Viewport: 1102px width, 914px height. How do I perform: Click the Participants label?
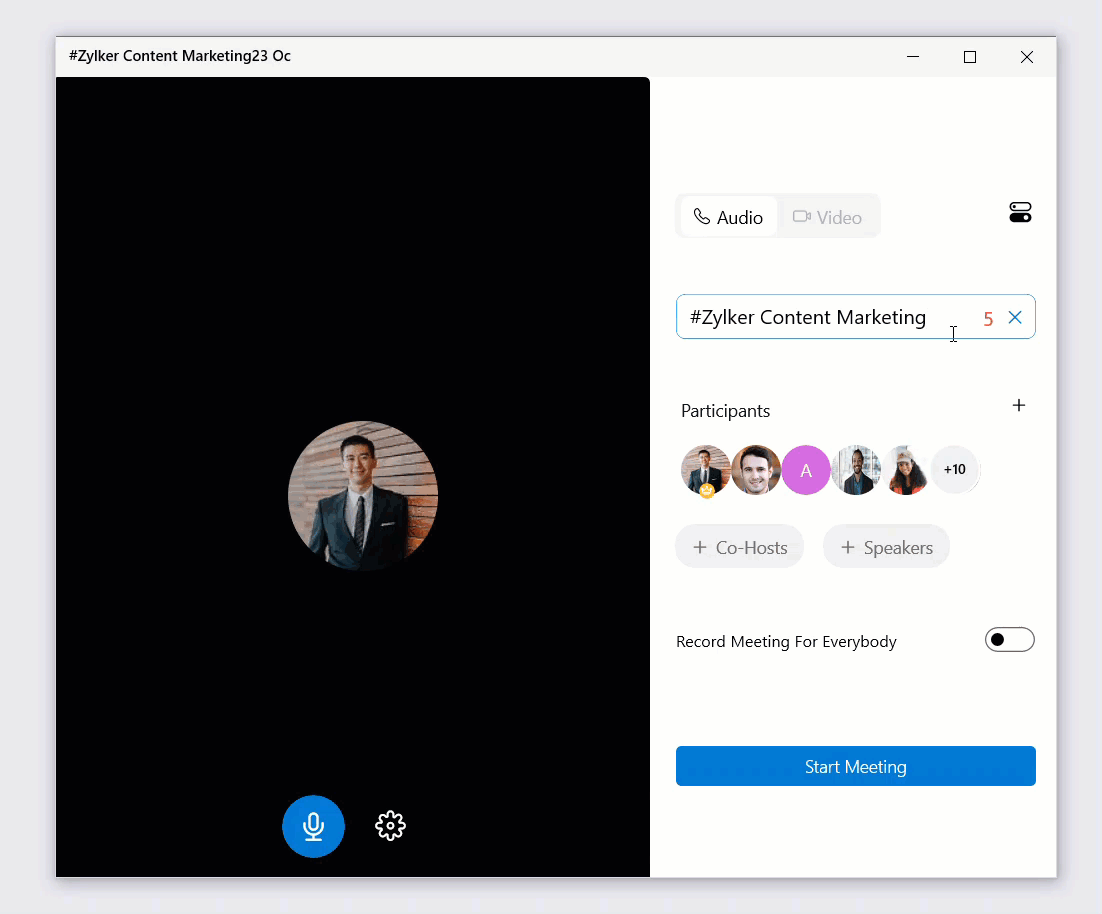tap(725, 411)
